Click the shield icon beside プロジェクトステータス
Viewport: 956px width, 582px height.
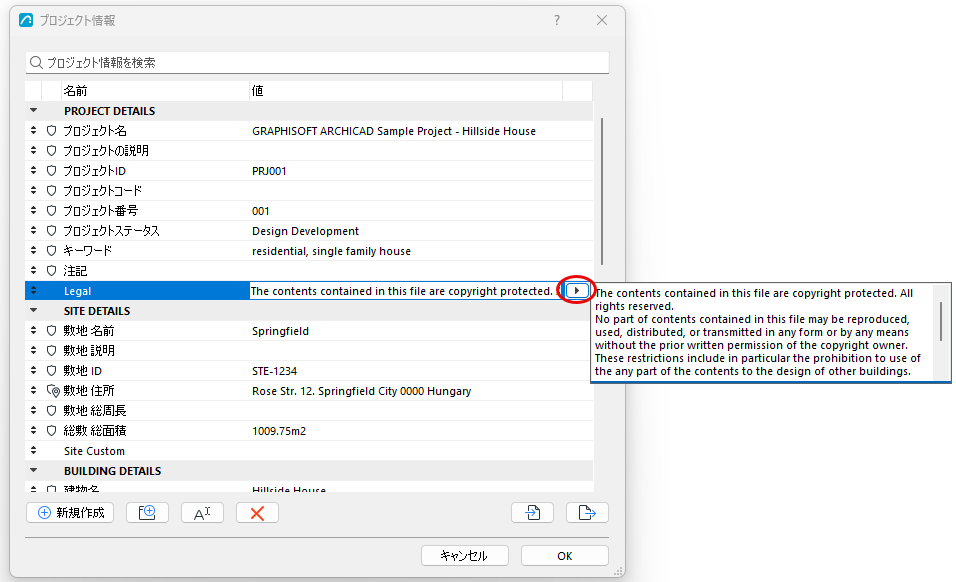52,230
